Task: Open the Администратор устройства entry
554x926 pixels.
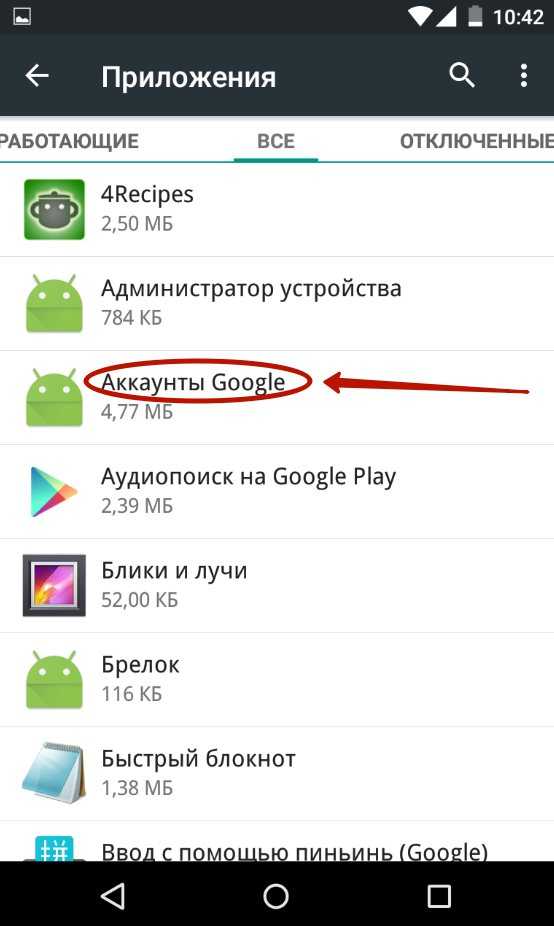Action: point(277,304)
